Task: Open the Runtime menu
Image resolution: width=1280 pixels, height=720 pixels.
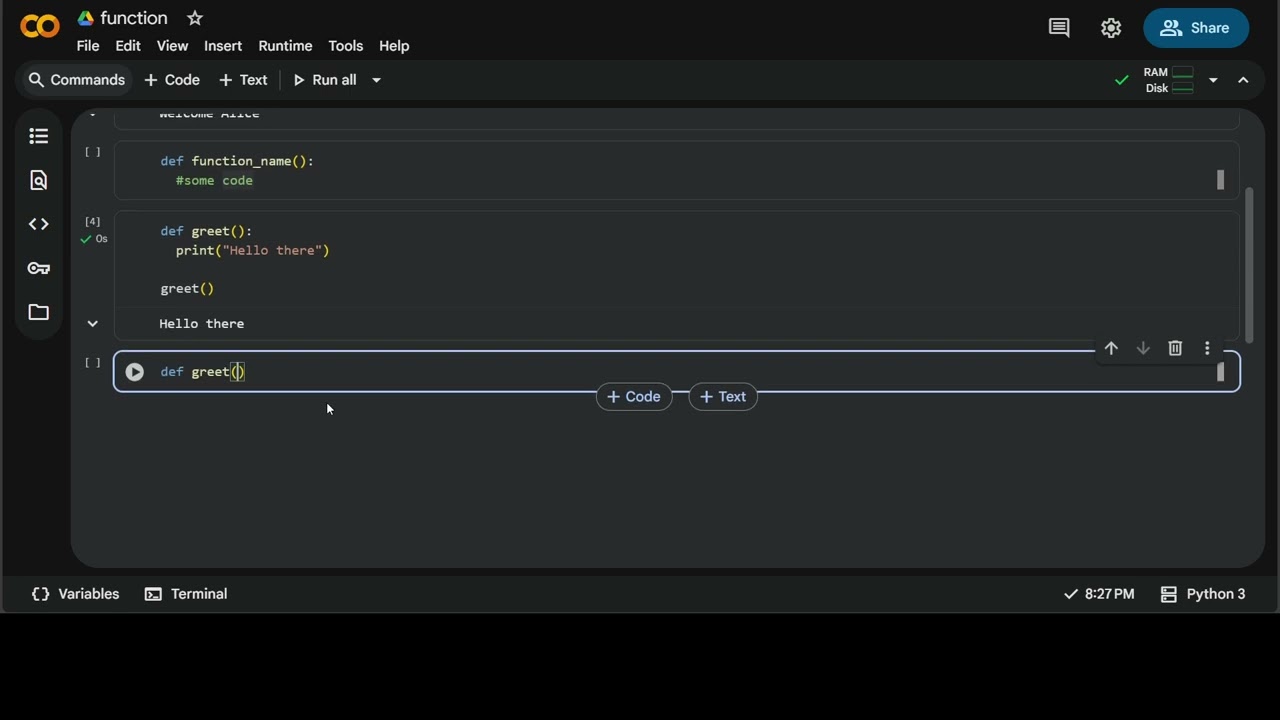Action: click(285, 46)
